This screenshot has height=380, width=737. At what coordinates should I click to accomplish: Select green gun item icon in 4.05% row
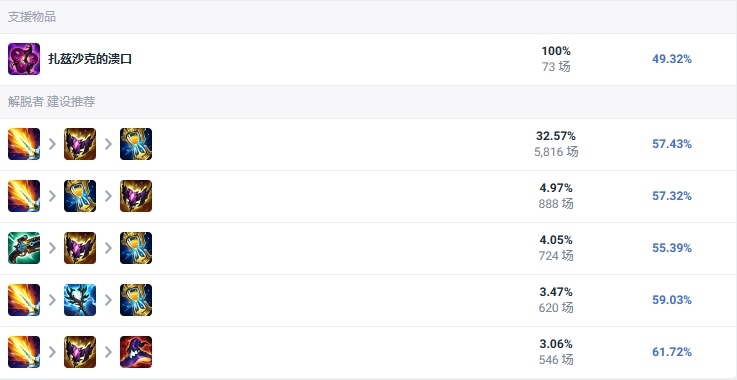point(24,248)
